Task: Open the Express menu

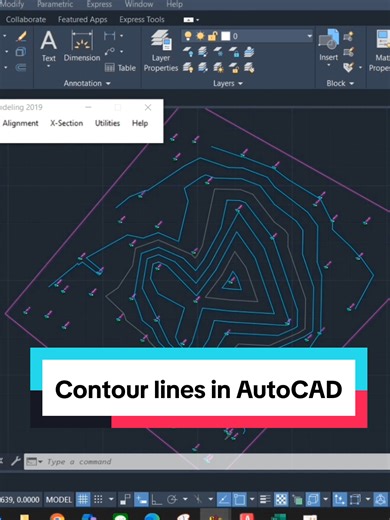Action: (99, 4)
